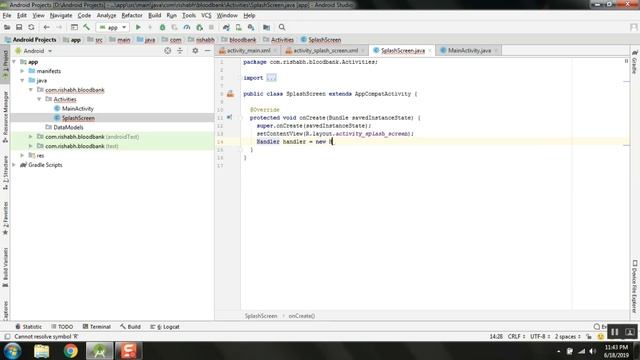640x360 pixels.
Task: Open the Logcat tool window
Action: click(165, 327)
